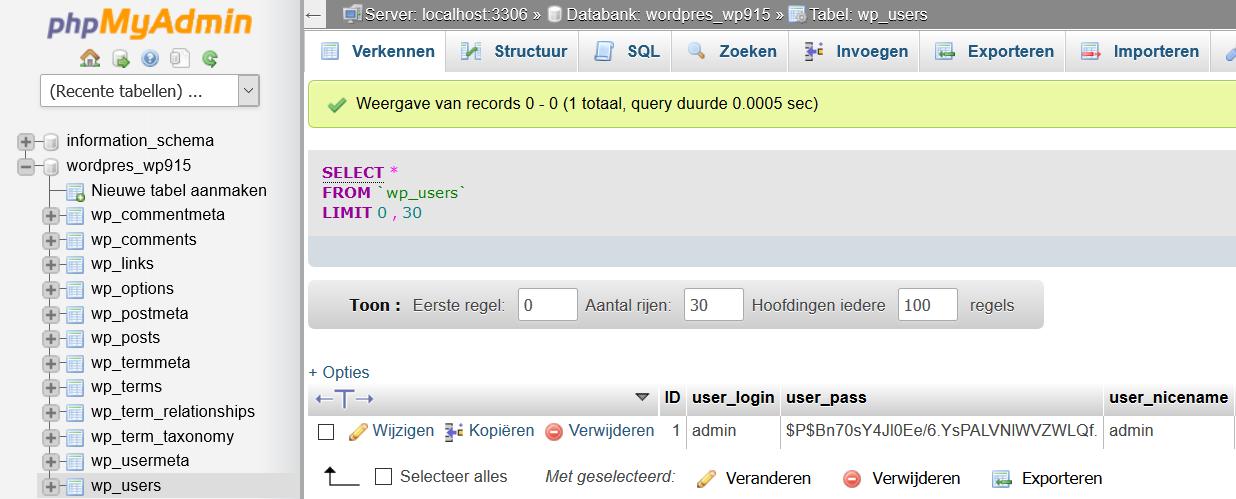Screen dimensions: 1236x499
Task: Click the red delete icon next to Verwijderen in admin row
Action: 554,432
